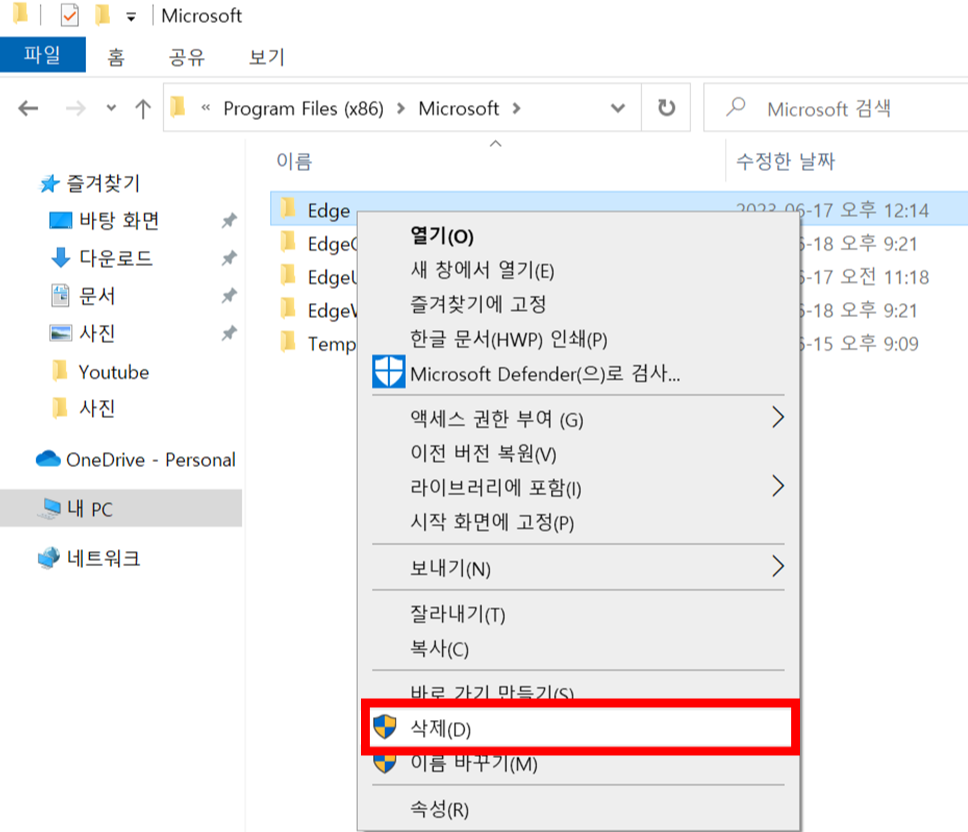Click the Edge folder icon in the file list

pos(290,210)
